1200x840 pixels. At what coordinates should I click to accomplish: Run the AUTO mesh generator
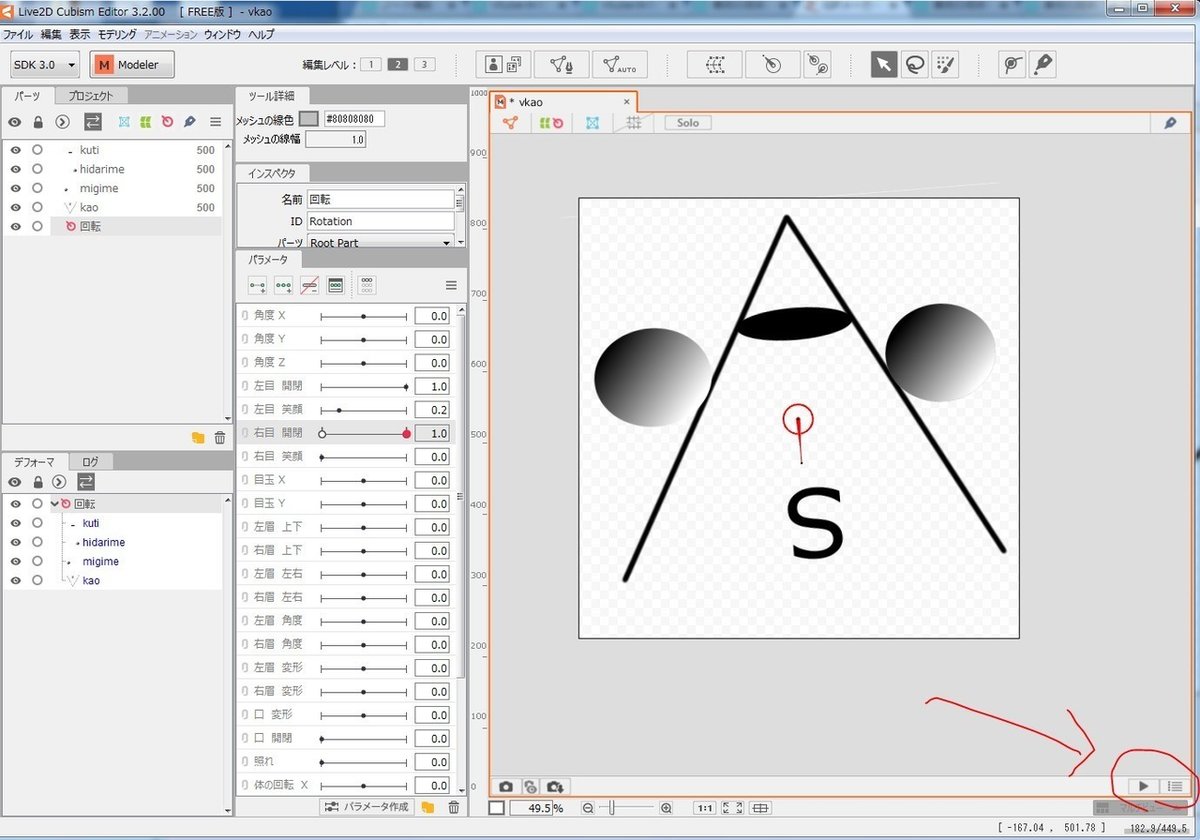[619, 65]
